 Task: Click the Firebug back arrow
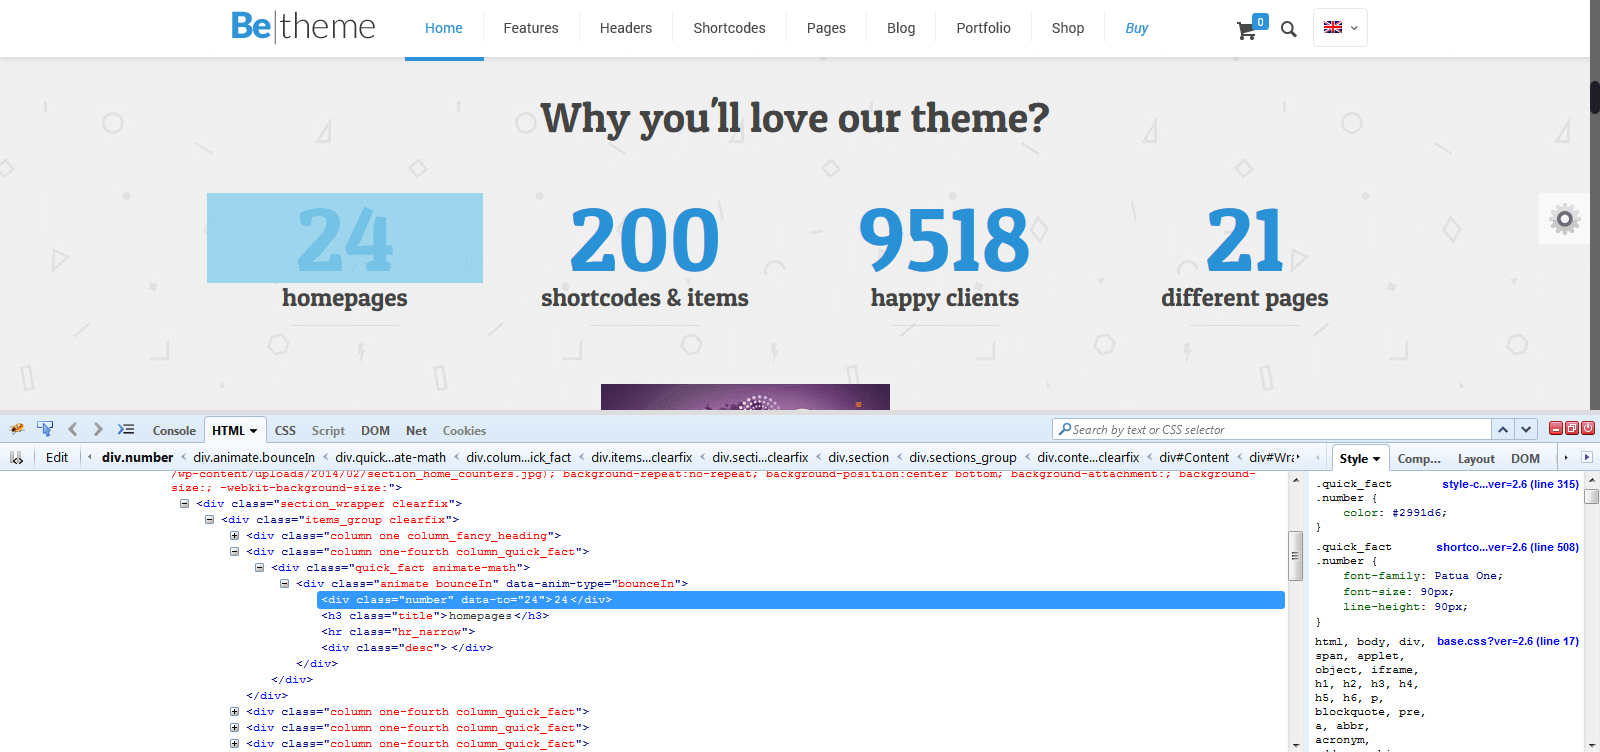click(x=72, y=429)
